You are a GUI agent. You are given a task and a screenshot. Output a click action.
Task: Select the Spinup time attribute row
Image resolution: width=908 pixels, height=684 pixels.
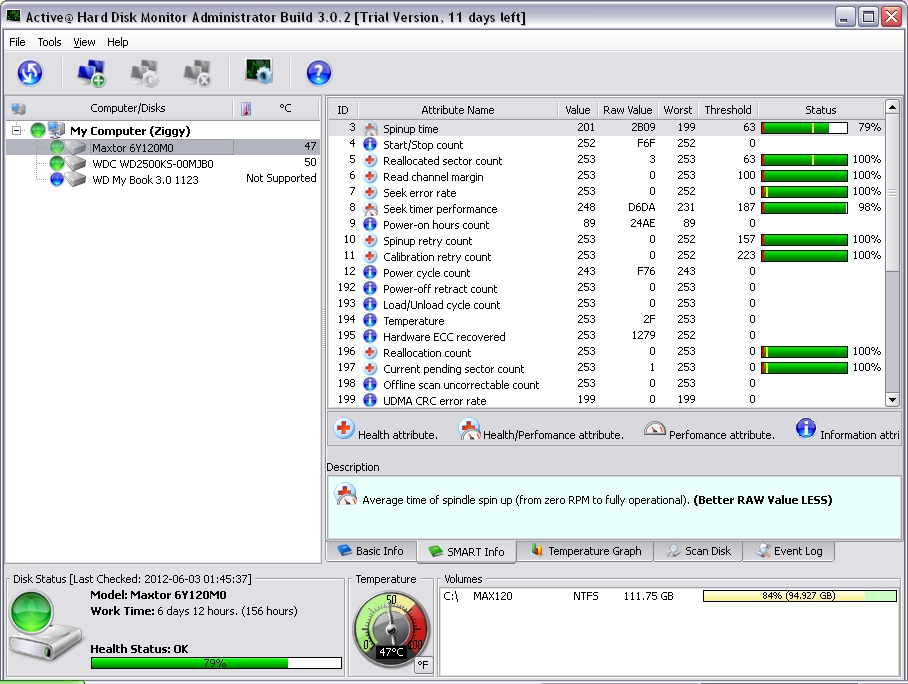coord(606,128)
